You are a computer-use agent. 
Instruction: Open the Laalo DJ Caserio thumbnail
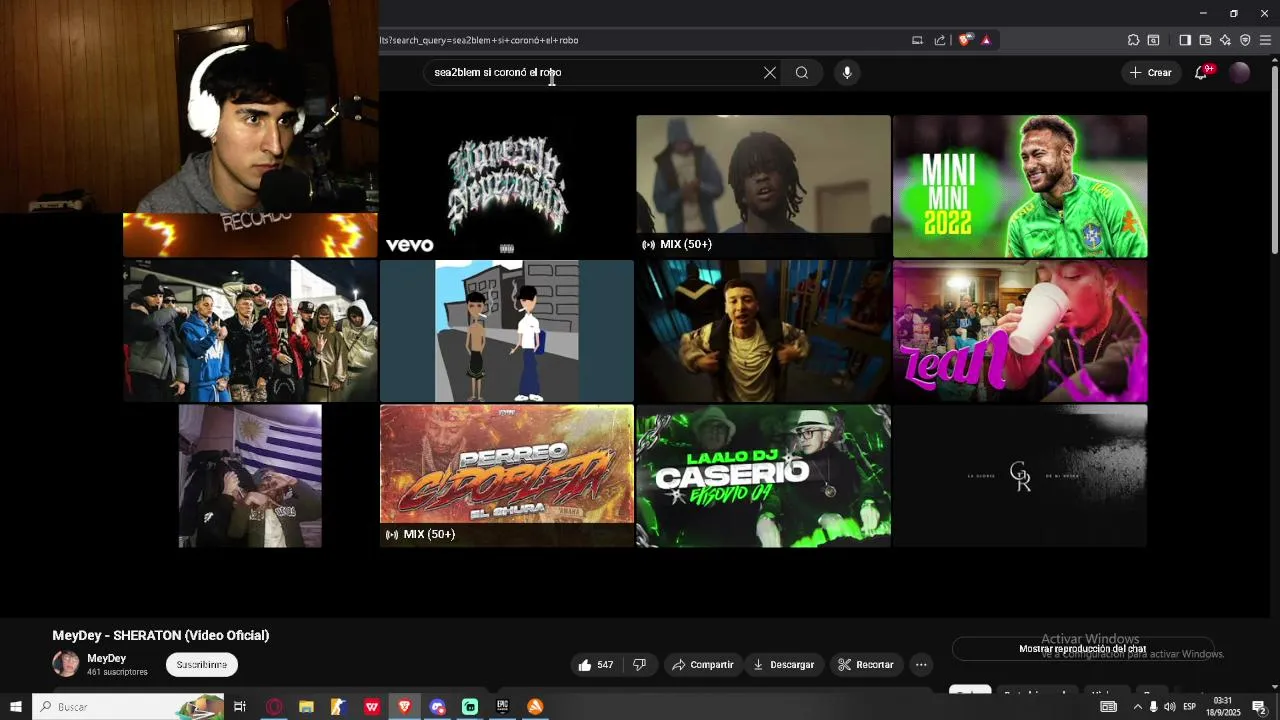[x=763, y=476]
